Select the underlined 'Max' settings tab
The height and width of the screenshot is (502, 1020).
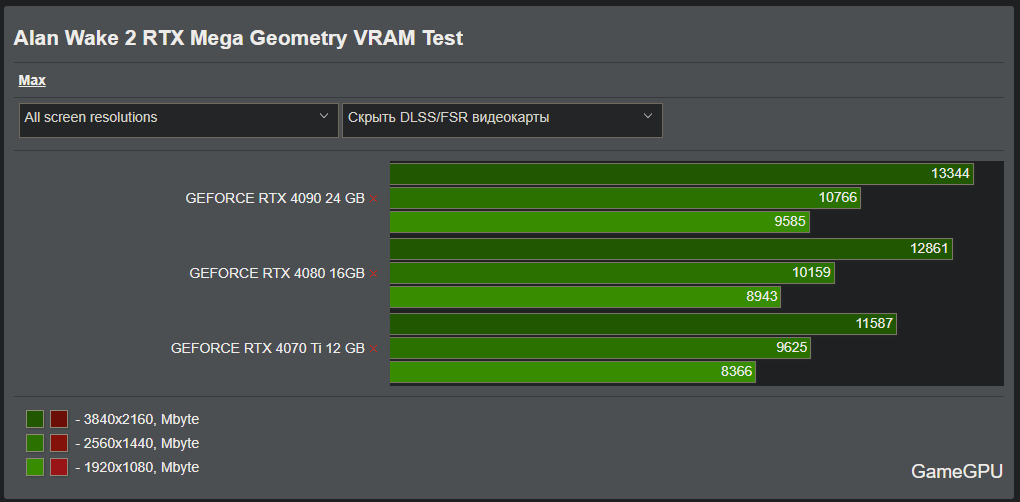click(32, 80)
